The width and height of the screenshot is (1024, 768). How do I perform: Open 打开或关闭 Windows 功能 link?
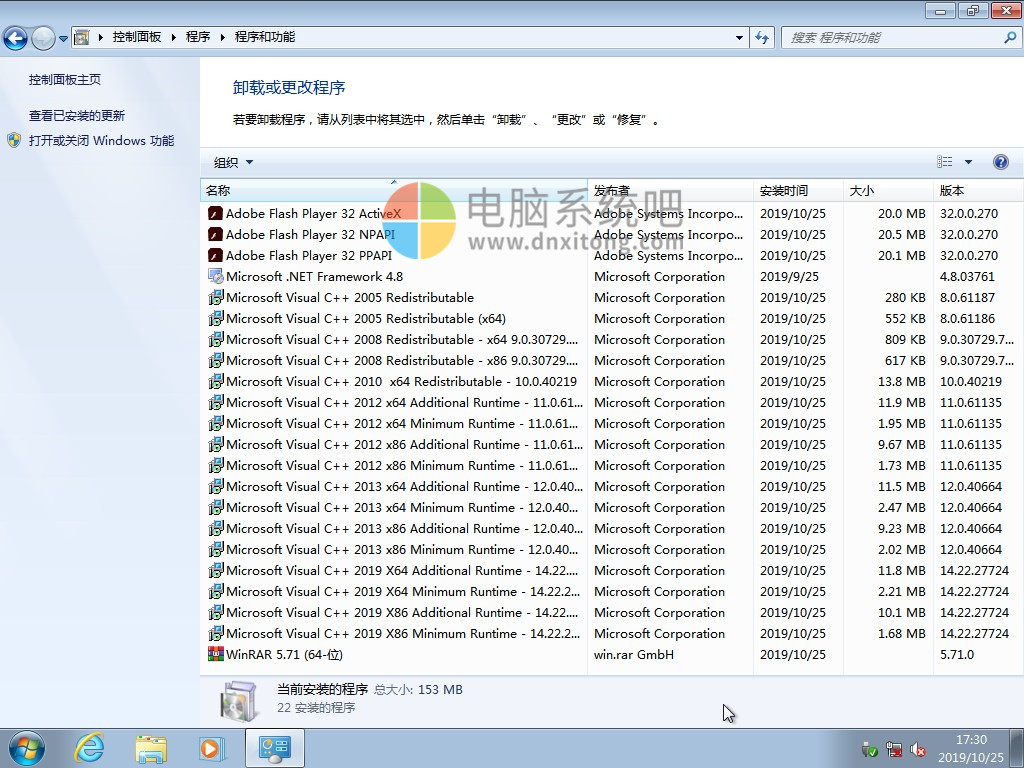point(101,140)
